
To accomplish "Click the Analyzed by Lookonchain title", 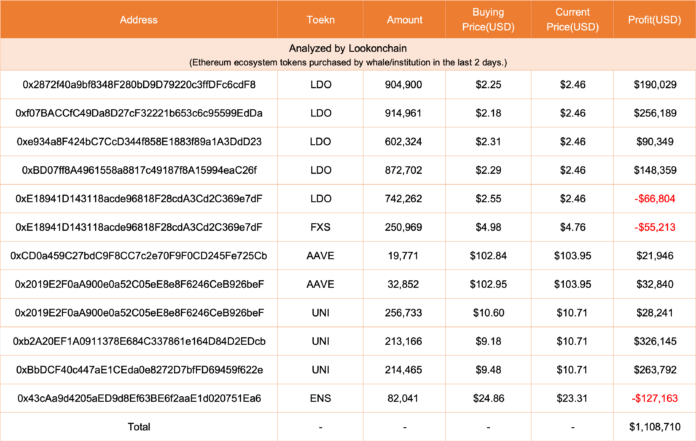I will pos(348,48).
